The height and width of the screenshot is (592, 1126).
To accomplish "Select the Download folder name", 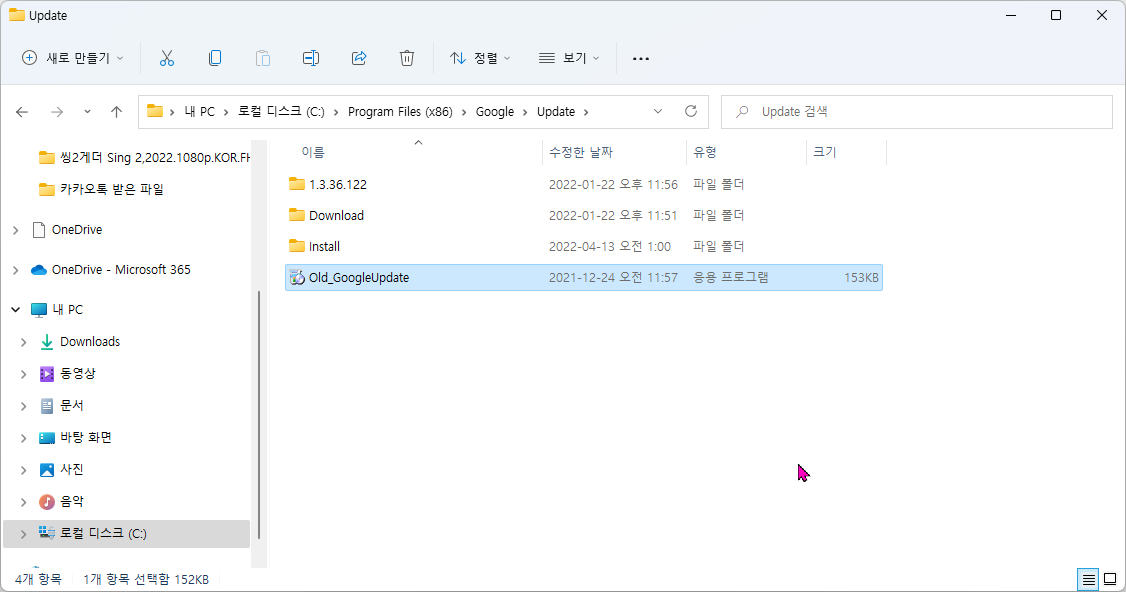I will click(x=336, y=215).
